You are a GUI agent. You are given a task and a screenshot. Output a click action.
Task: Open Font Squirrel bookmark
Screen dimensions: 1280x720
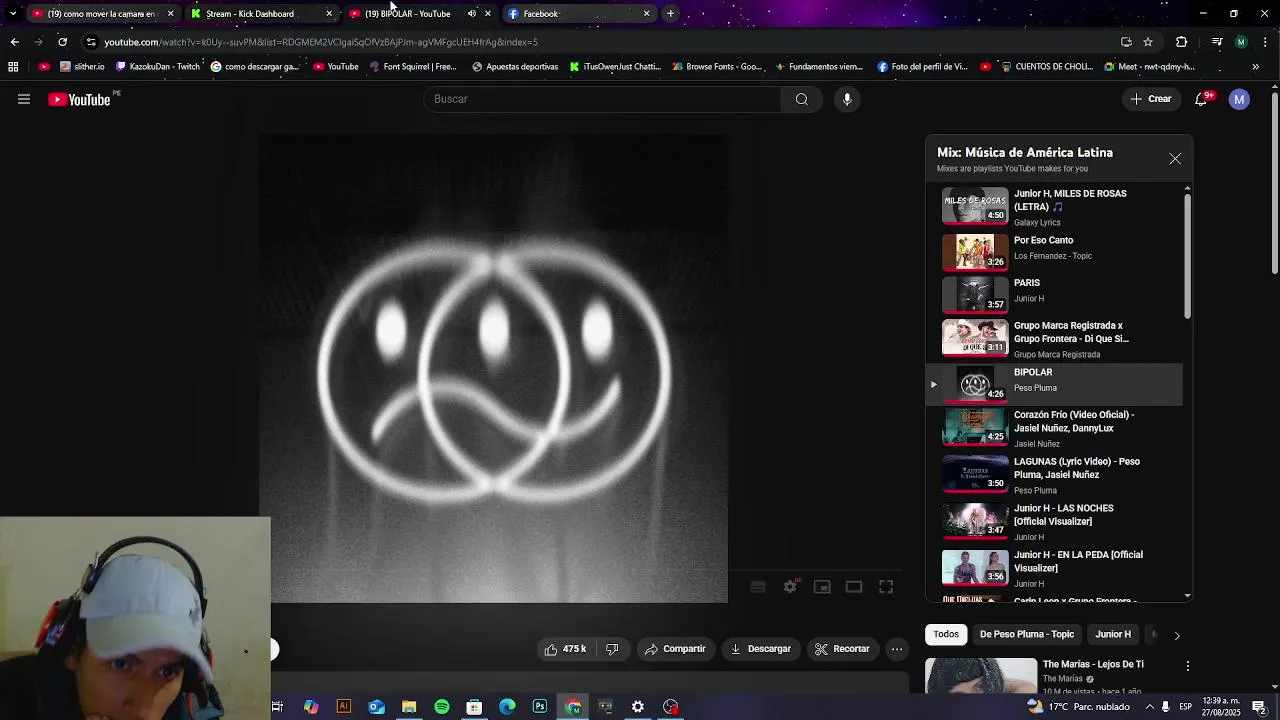click(413, 67)
